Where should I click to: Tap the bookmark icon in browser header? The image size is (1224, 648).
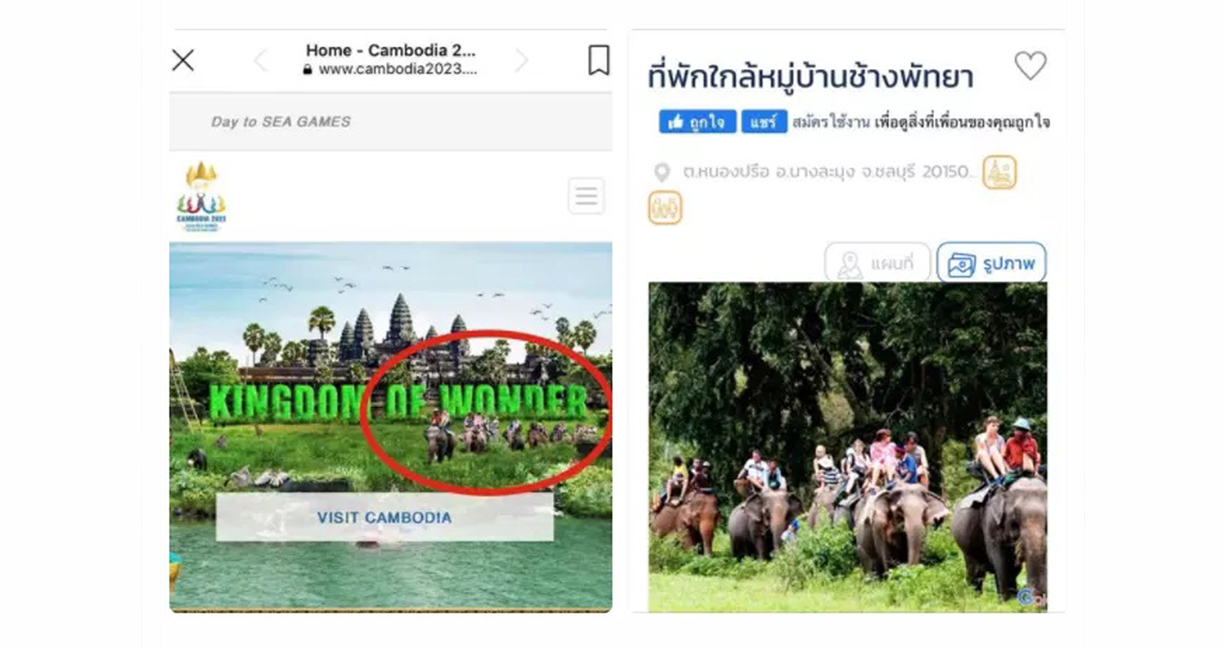(x=598, y=61)
